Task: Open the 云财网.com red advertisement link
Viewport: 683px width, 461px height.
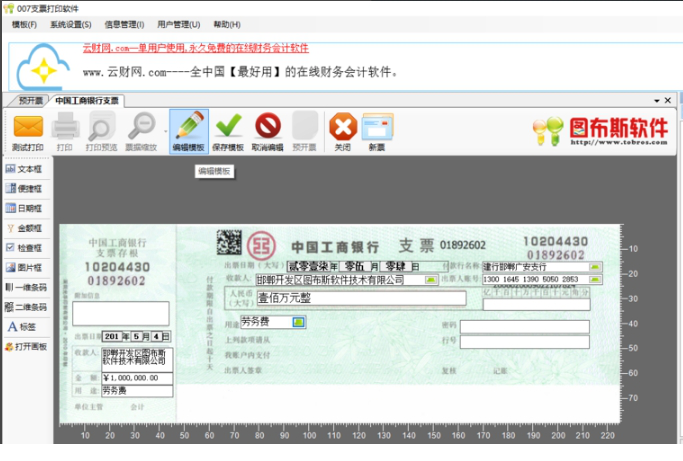Action: pos(196,48)
